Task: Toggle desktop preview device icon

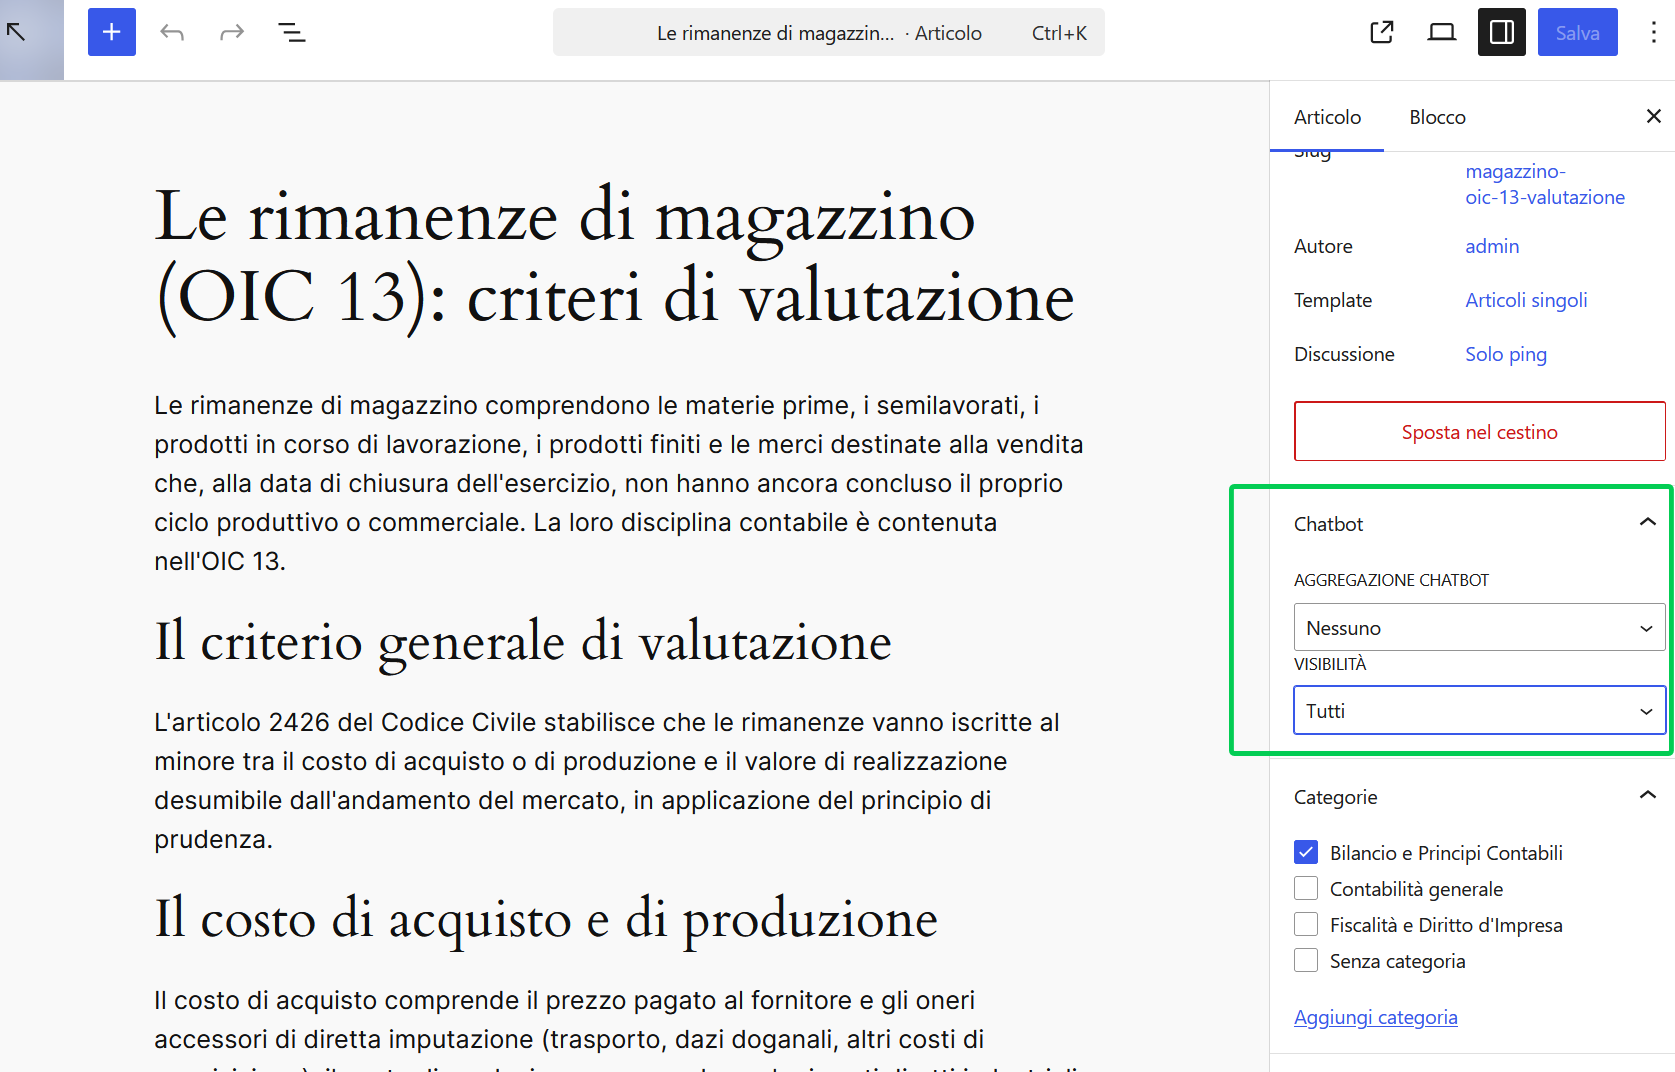Action: 1442,32
